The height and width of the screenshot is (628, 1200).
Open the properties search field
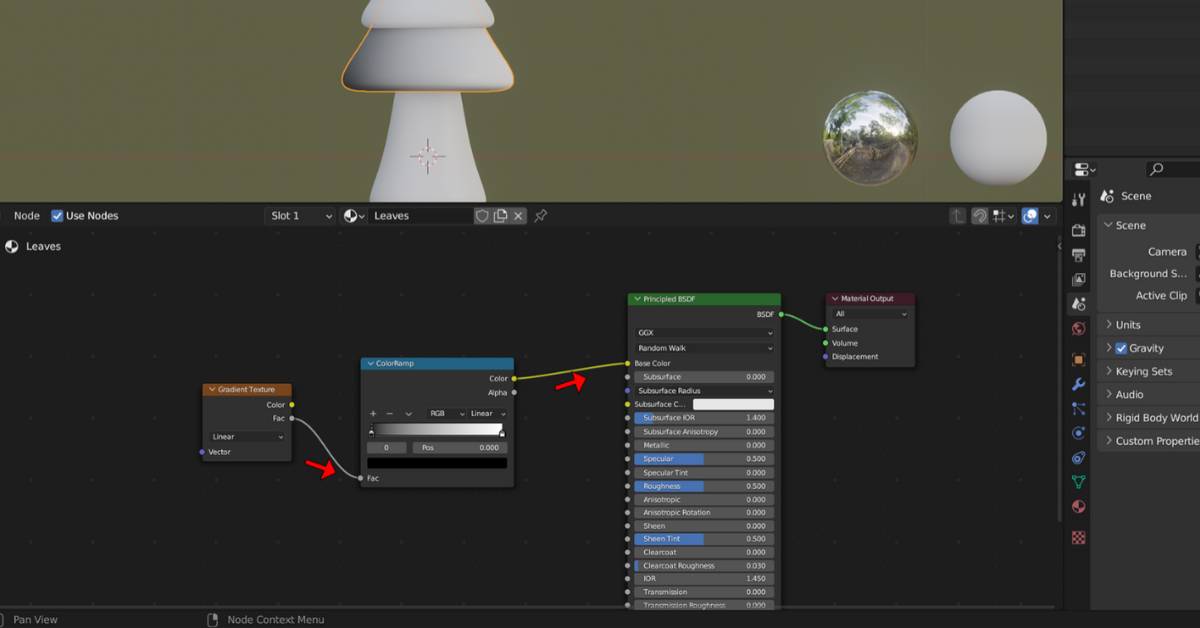[x=1173, y=169]
